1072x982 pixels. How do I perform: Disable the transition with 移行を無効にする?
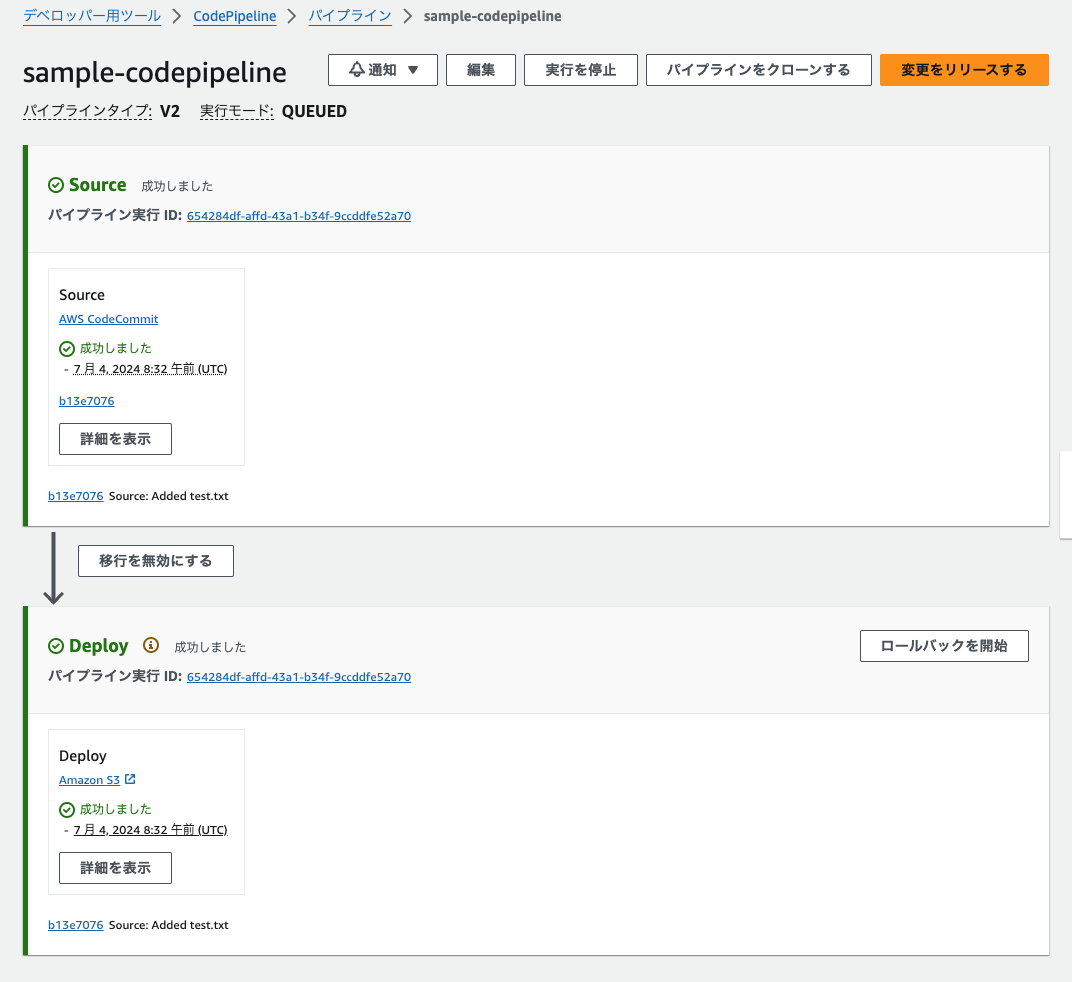(155, 561)
